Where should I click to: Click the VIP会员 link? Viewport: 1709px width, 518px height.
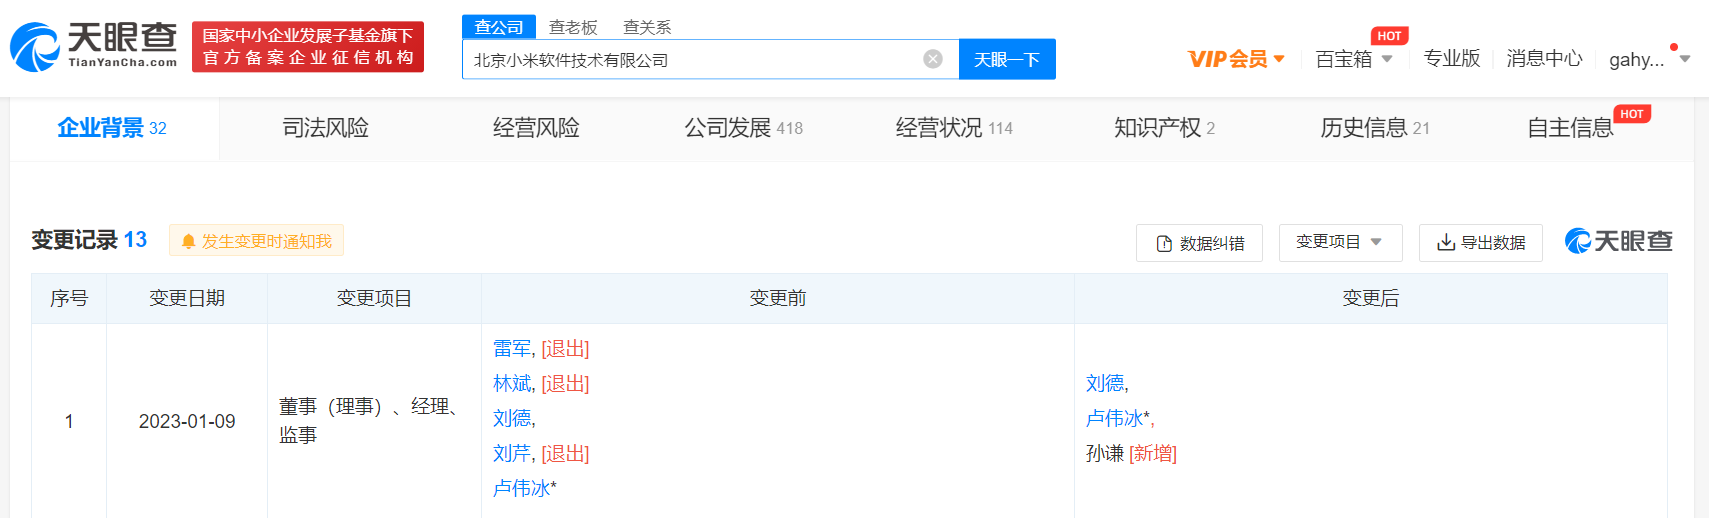click(x=1227, y=59)
